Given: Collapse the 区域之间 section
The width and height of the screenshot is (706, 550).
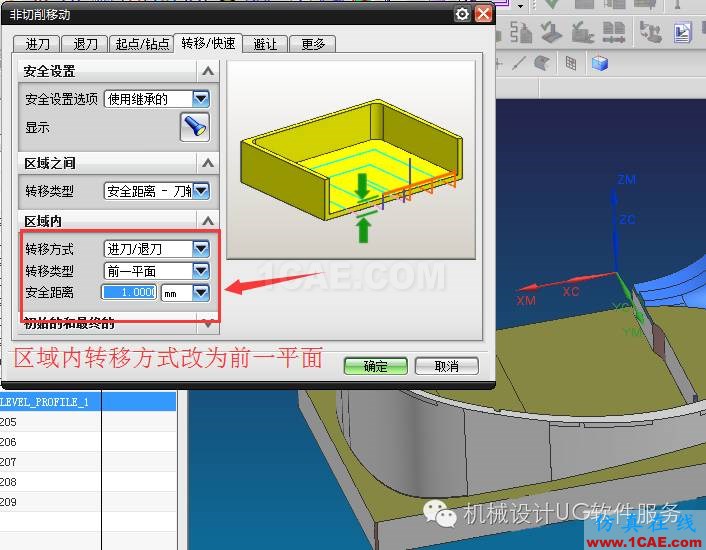Looking at the screenshot, I should point(208,163).
